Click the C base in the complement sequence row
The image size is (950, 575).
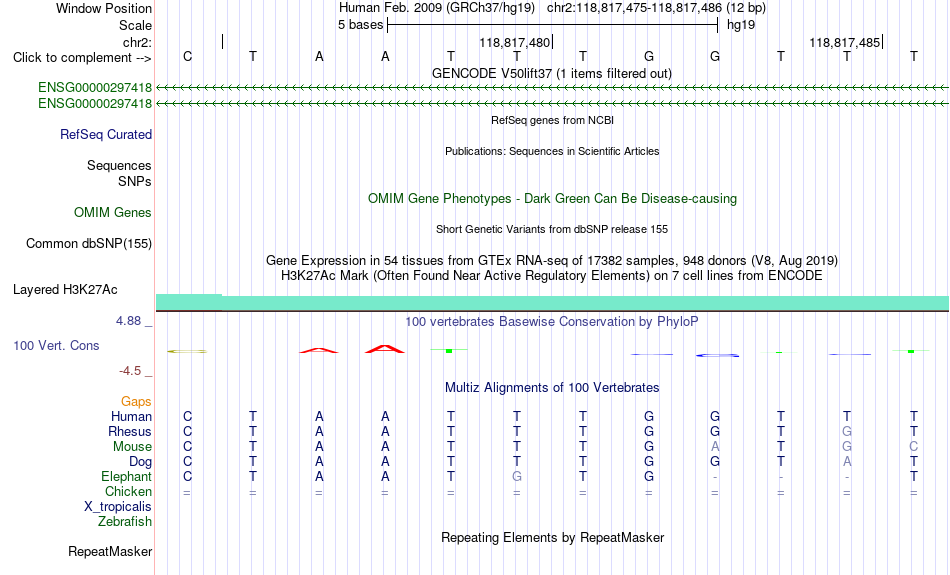point(187,56)
